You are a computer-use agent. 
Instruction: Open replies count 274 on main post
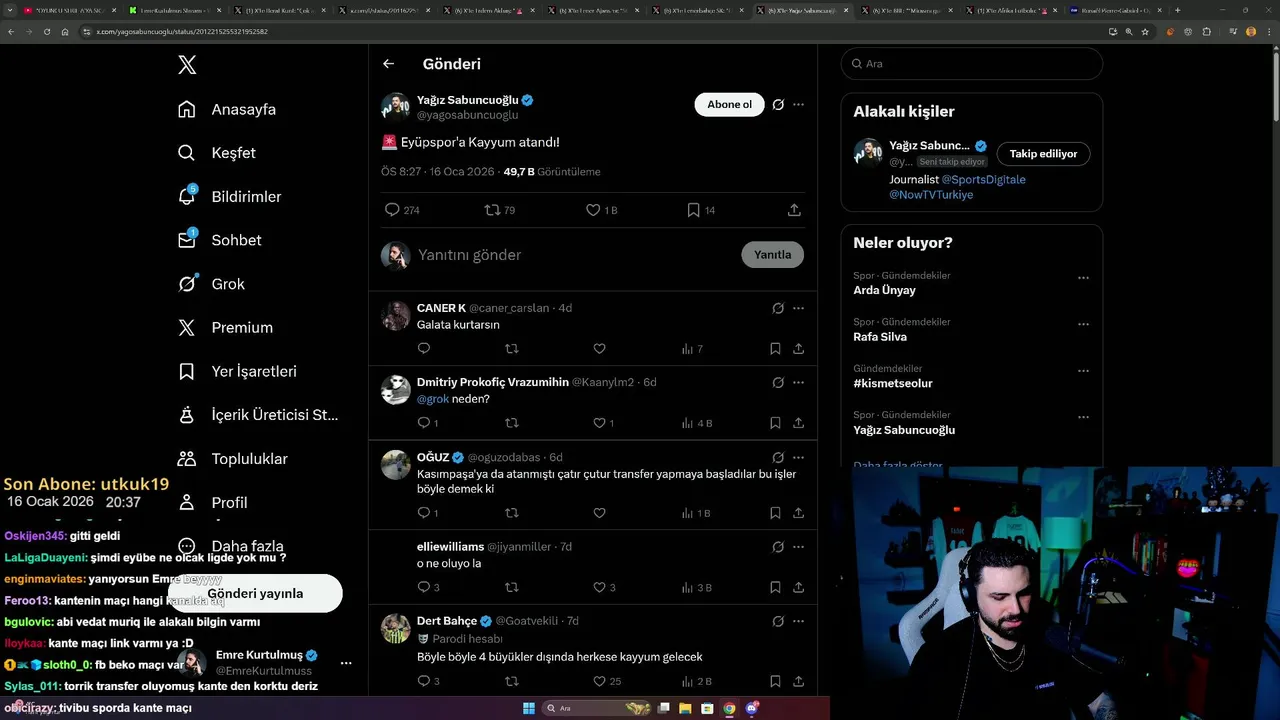coord(402,210)
